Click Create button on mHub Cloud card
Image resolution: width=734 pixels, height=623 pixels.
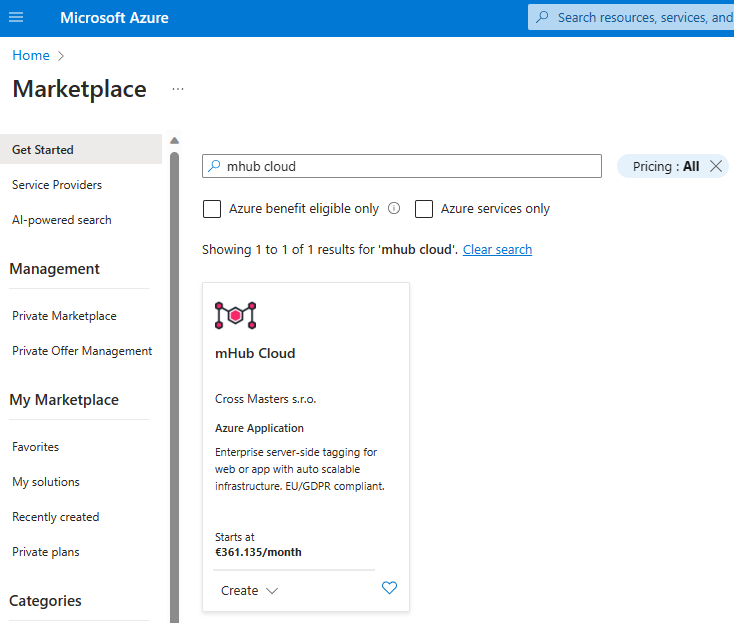point(239,591)
